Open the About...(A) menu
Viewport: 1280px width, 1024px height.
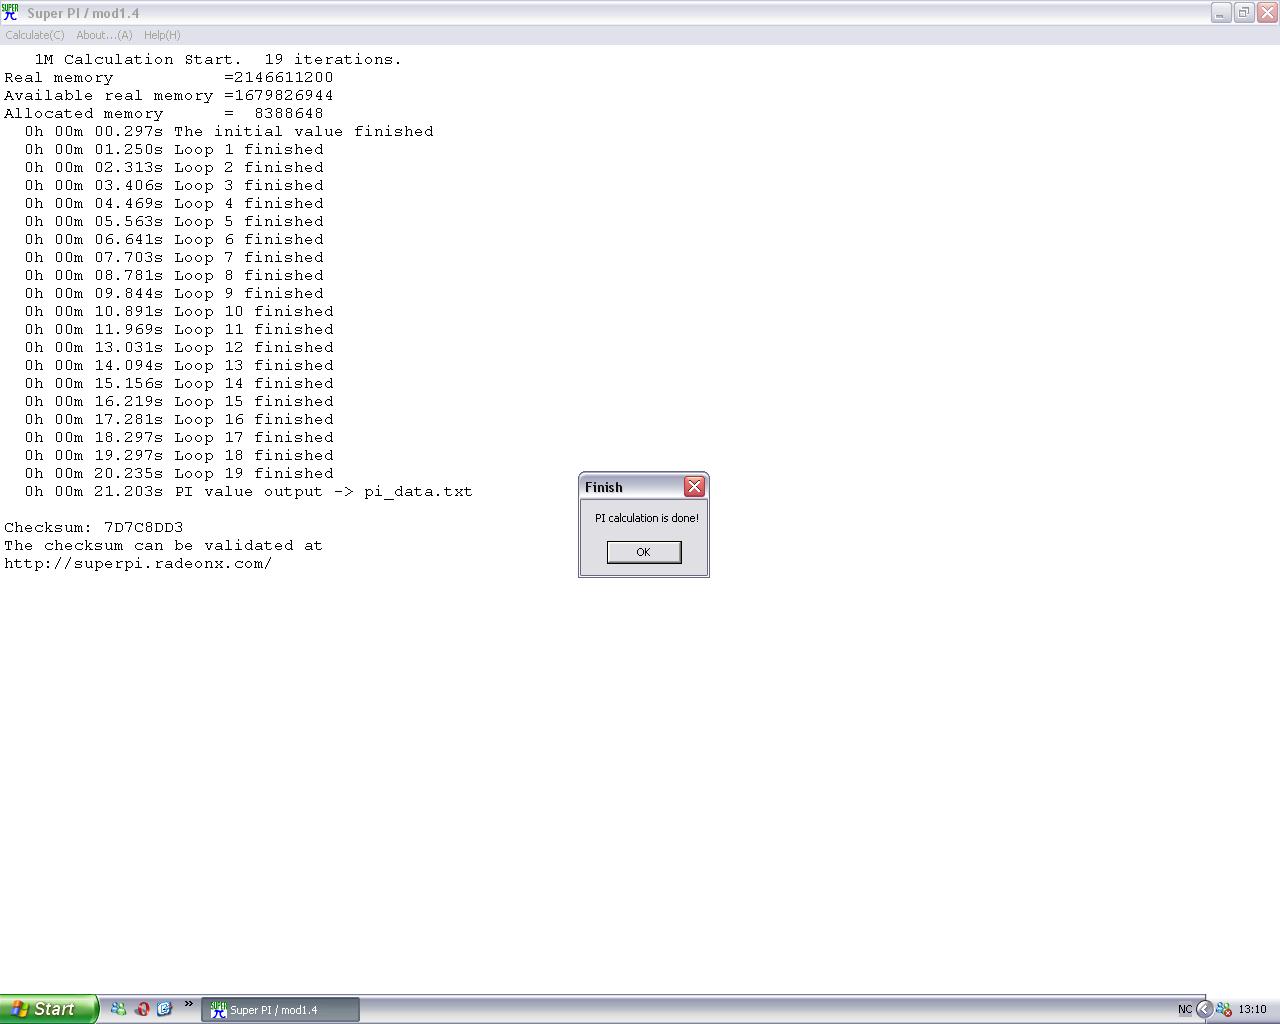coord(104,35)
